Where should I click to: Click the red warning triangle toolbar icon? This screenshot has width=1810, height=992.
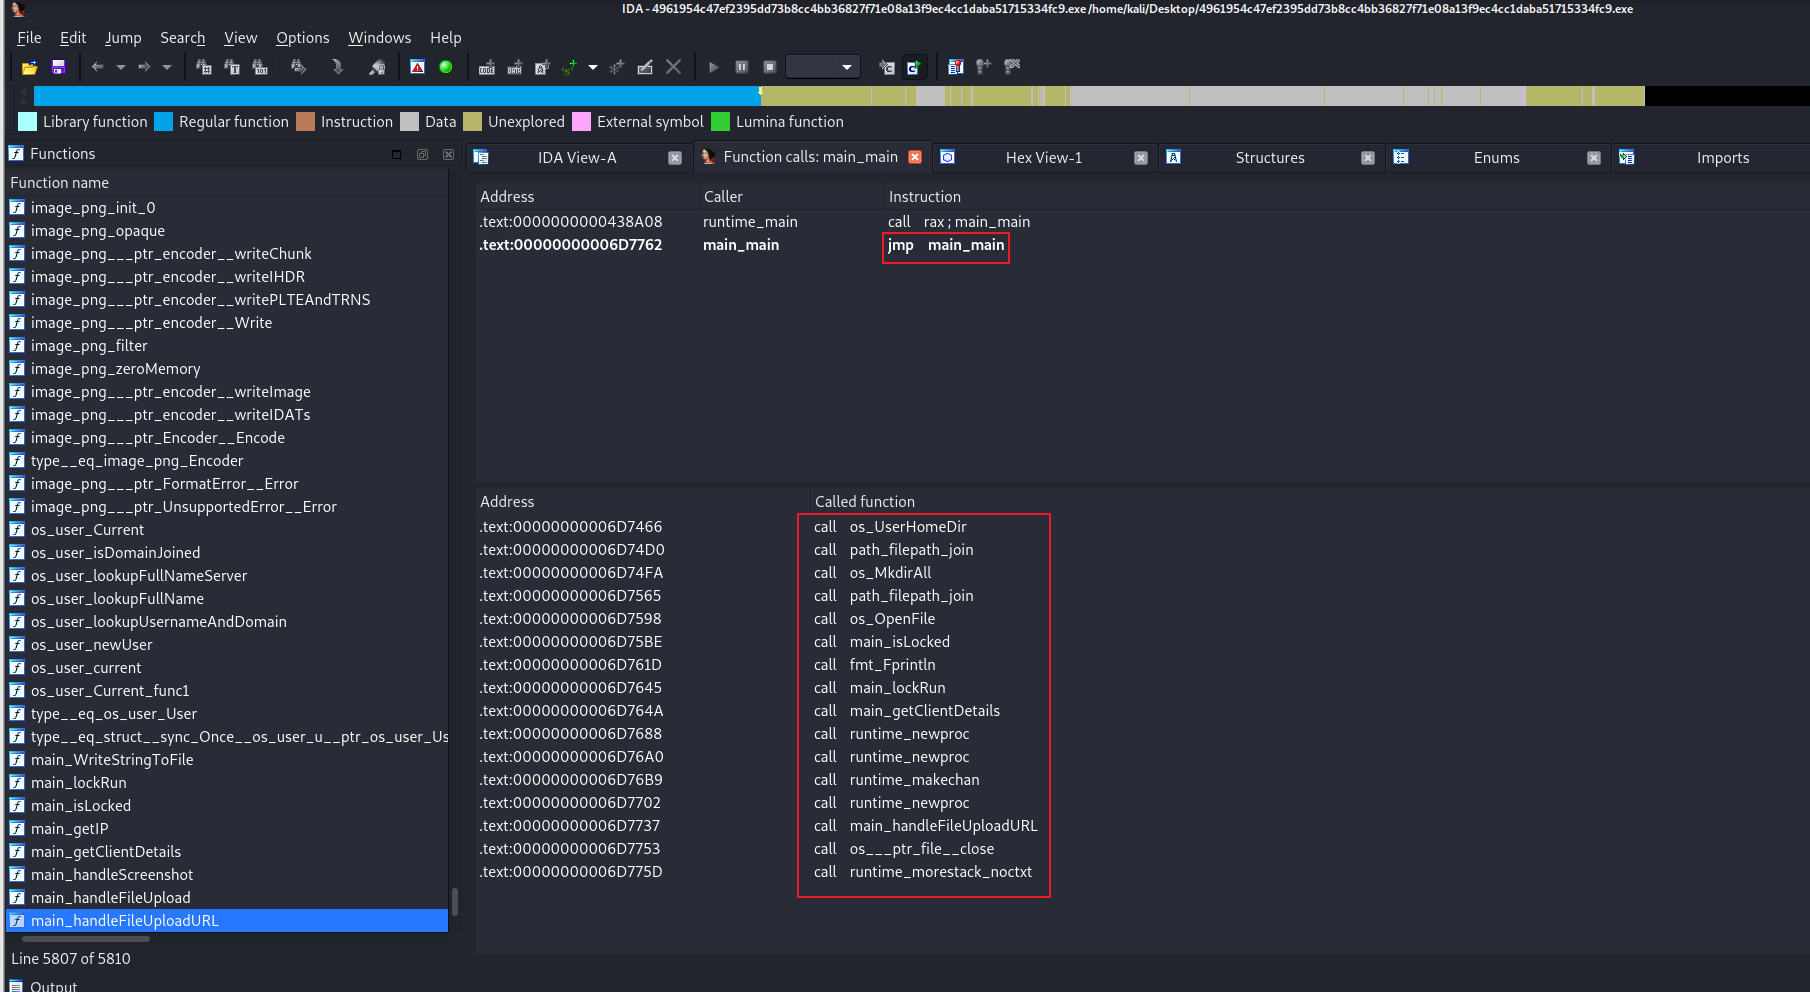point(418,67)
